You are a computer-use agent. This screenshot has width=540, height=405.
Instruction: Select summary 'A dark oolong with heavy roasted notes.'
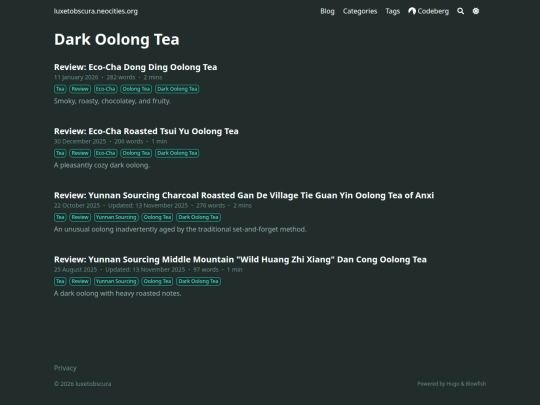[x=117, y=293]
